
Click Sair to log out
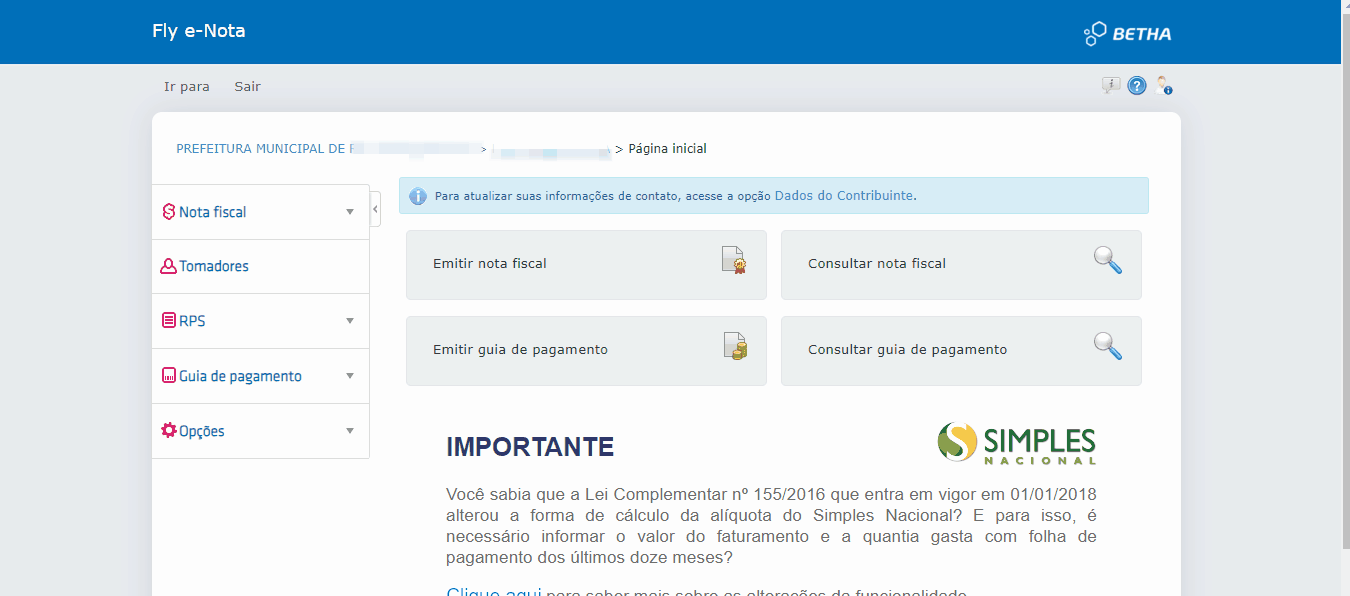click(x=247, y=86)
